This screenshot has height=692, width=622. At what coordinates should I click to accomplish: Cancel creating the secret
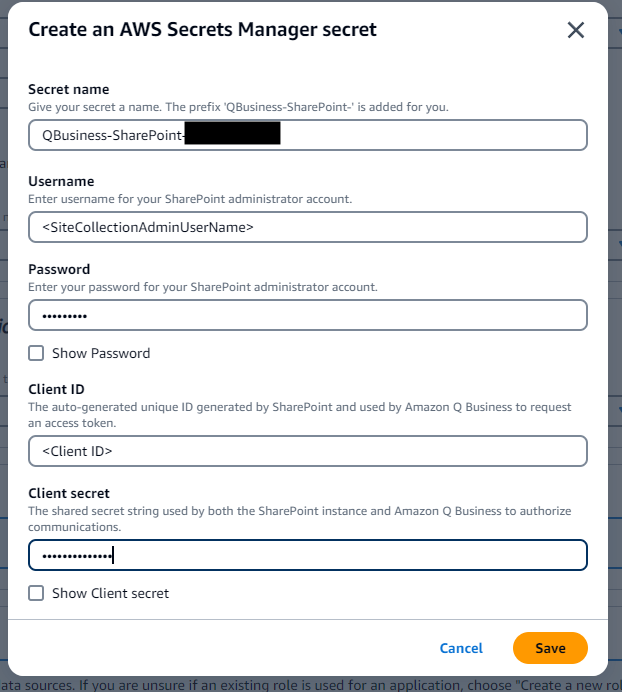click(x=461, y=648)
